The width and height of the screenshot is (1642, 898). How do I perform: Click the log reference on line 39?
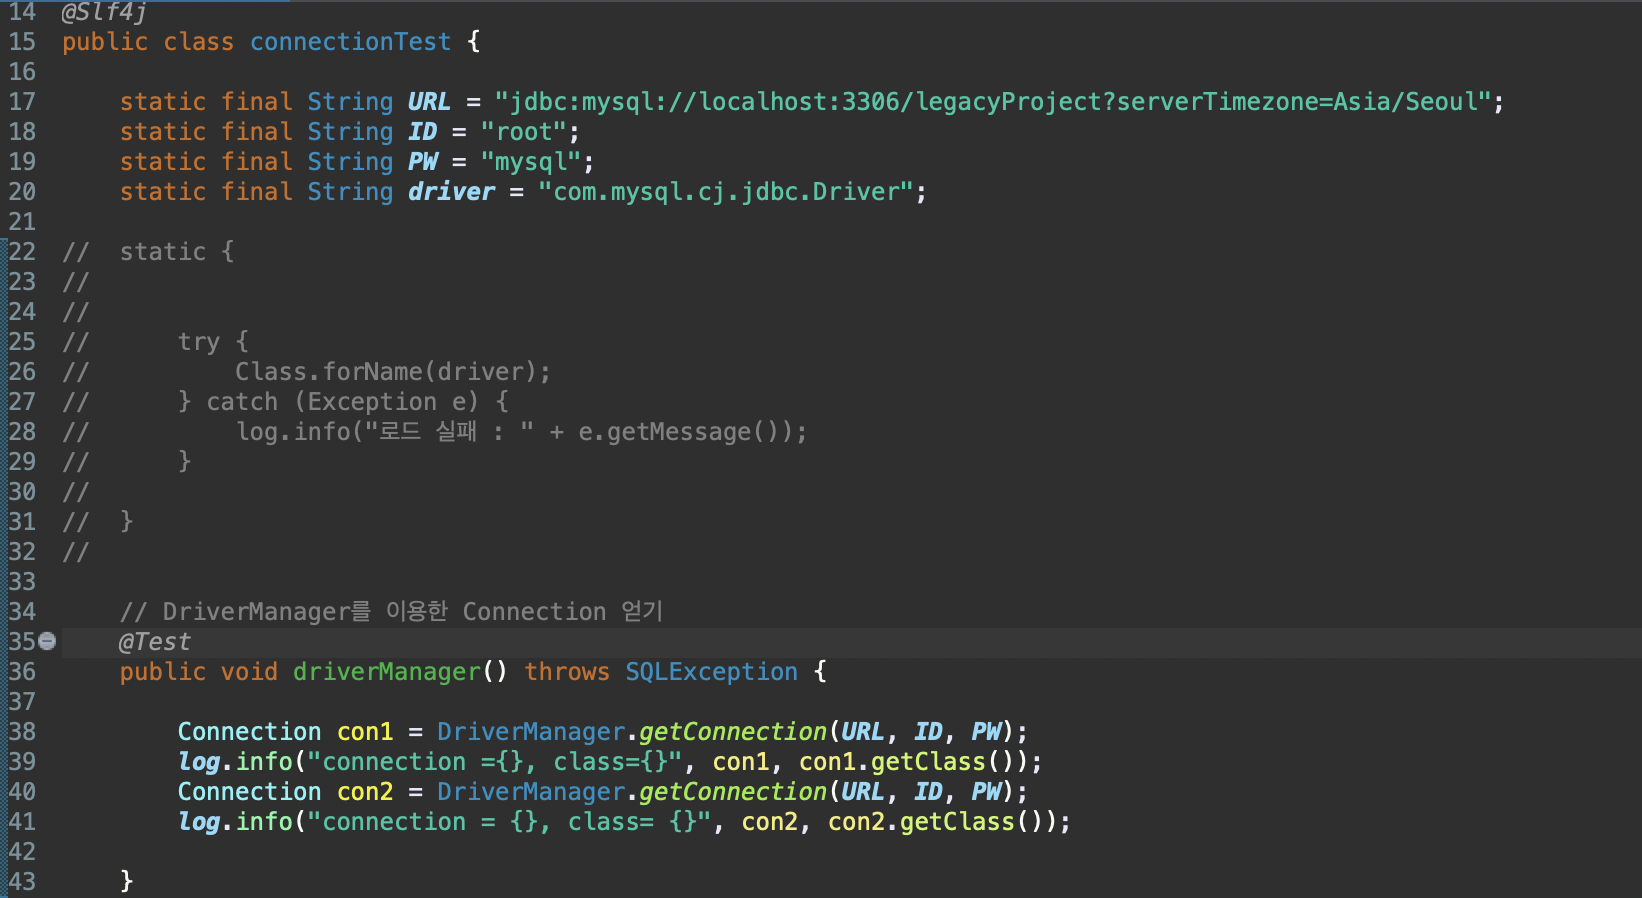pos(199,762)
